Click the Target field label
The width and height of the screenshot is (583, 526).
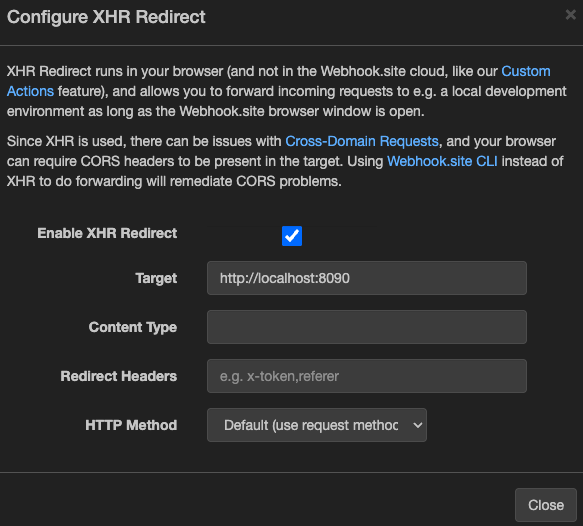156,278
